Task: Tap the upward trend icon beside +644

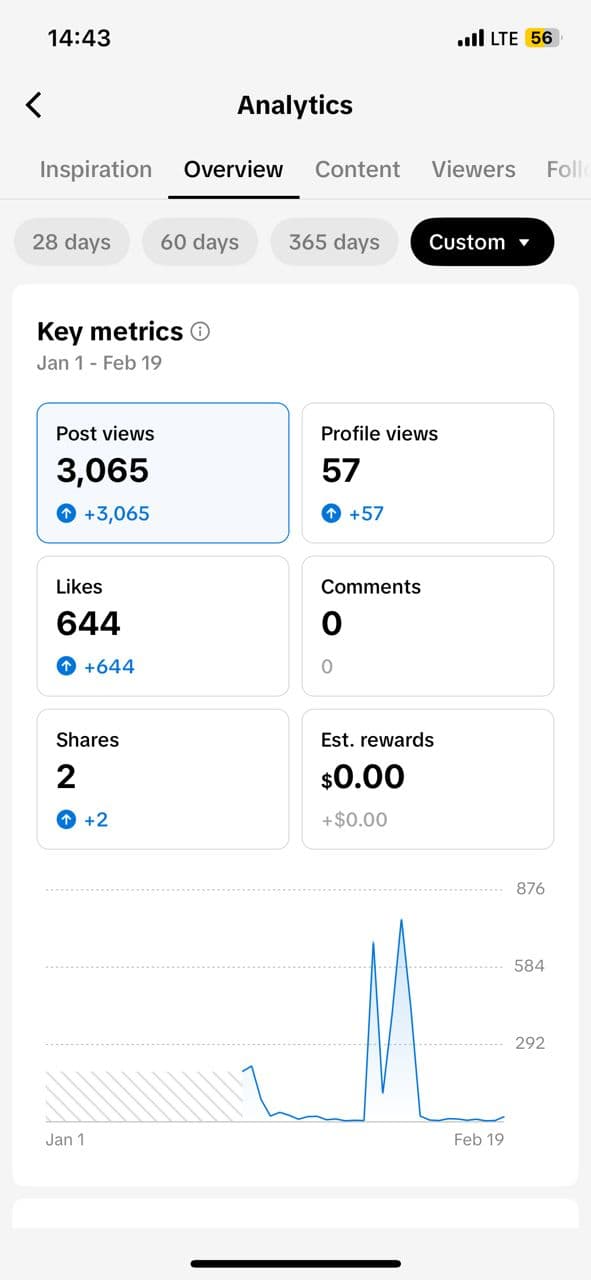Action: click(67, 666)
